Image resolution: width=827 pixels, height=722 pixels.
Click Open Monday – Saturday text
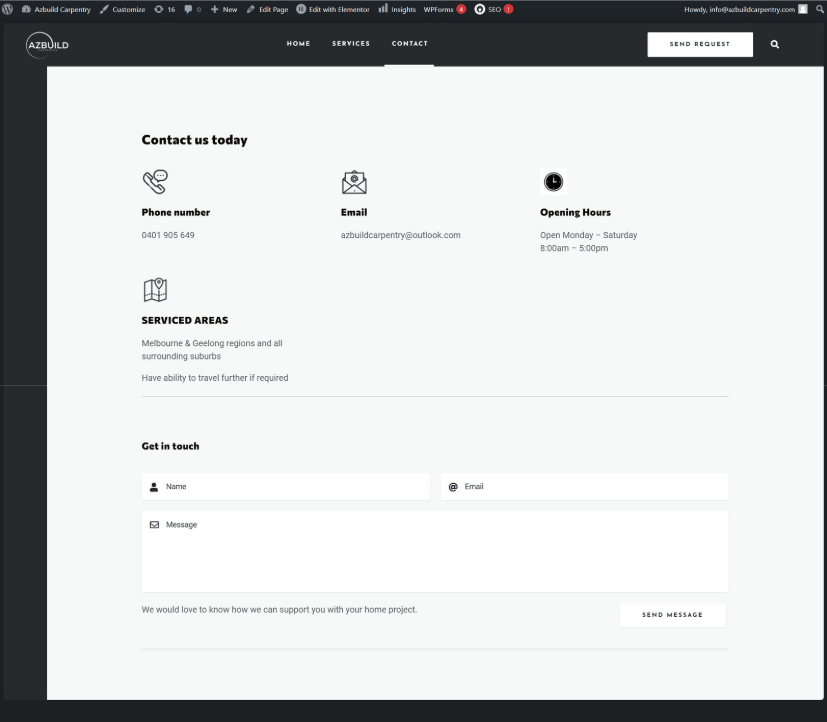coord(589,235)
